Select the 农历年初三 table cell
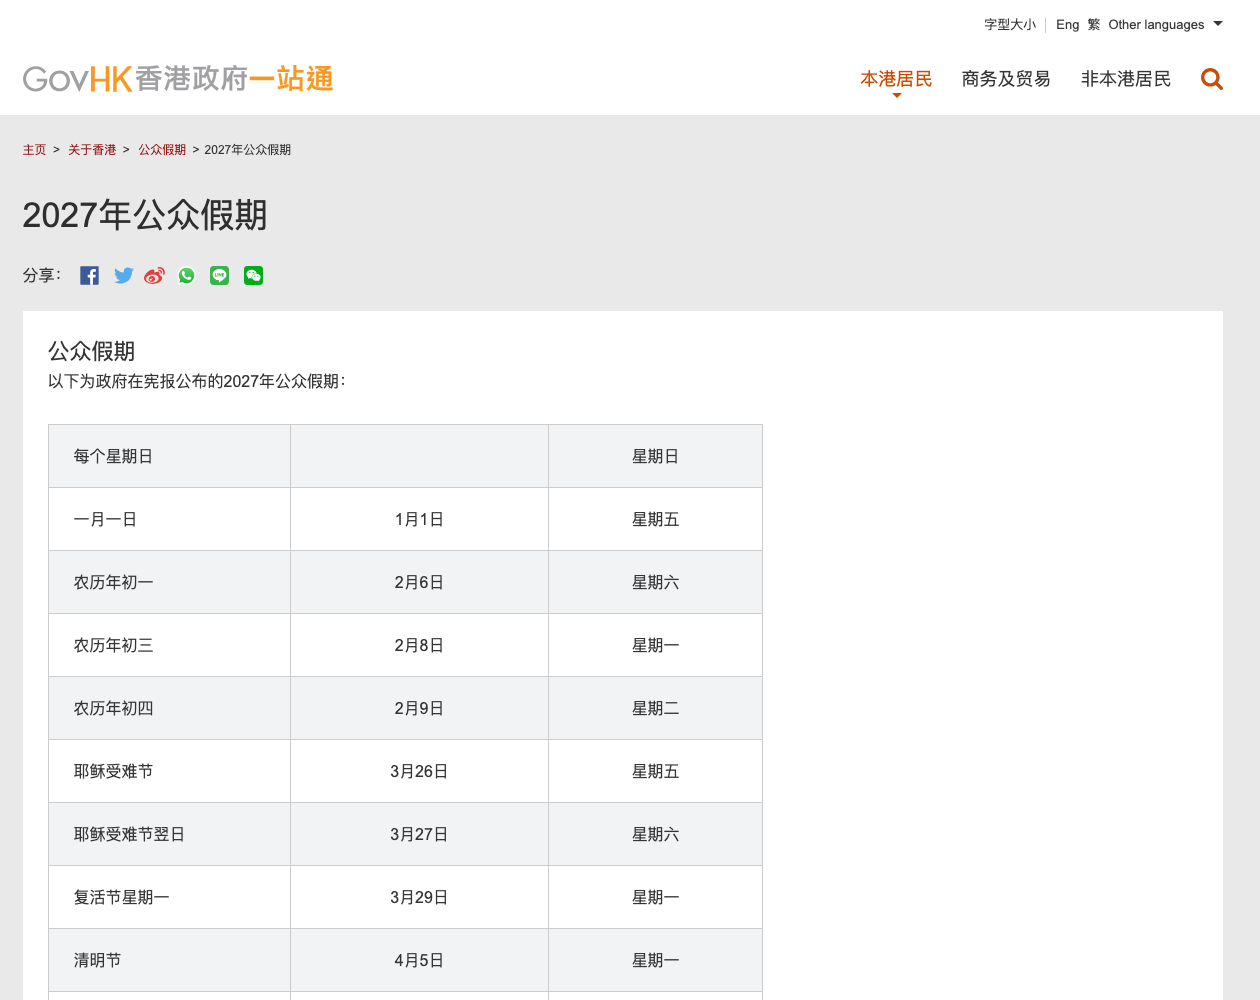The image size is (1260, 1000). tap(170, 645)
